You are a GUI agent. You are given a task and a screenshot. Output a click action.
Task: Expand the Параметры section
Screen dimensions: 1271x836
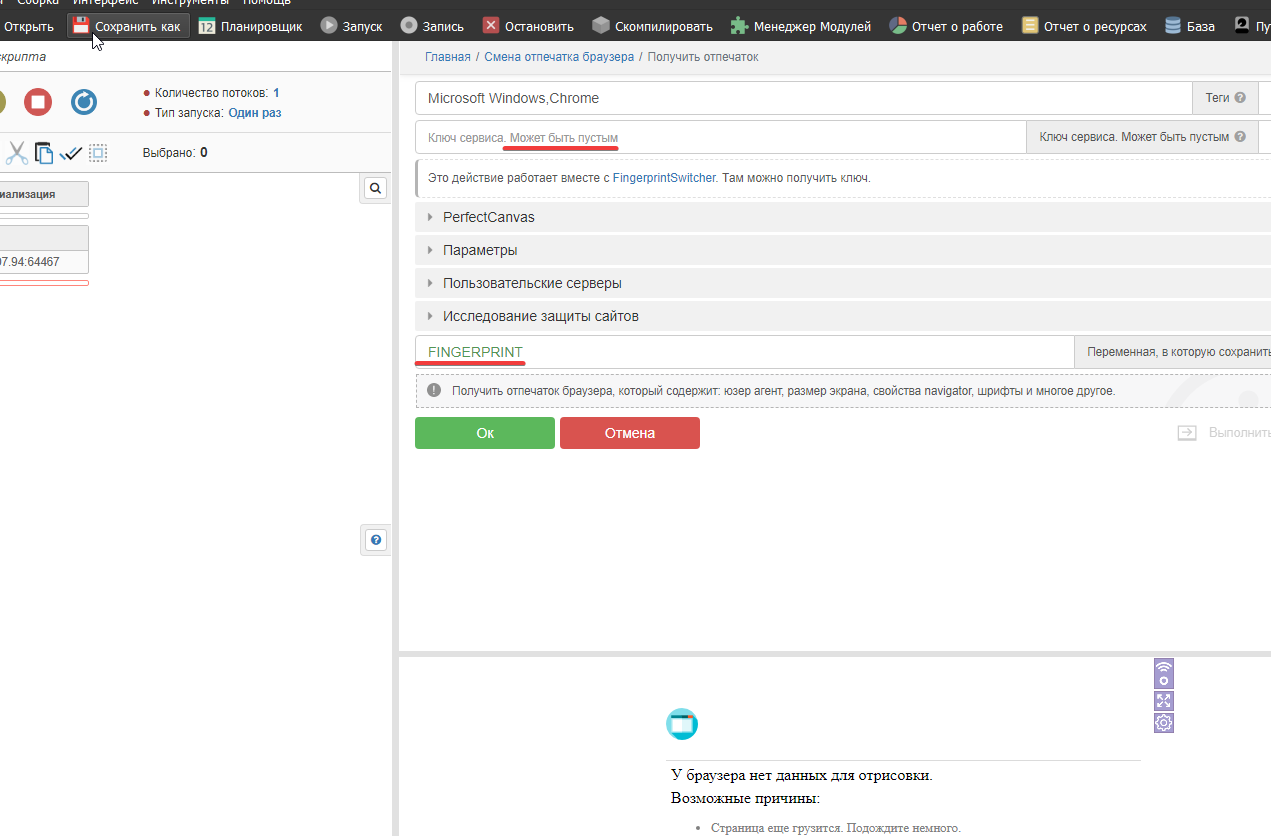pyautogui.click(x=480, y=250)
